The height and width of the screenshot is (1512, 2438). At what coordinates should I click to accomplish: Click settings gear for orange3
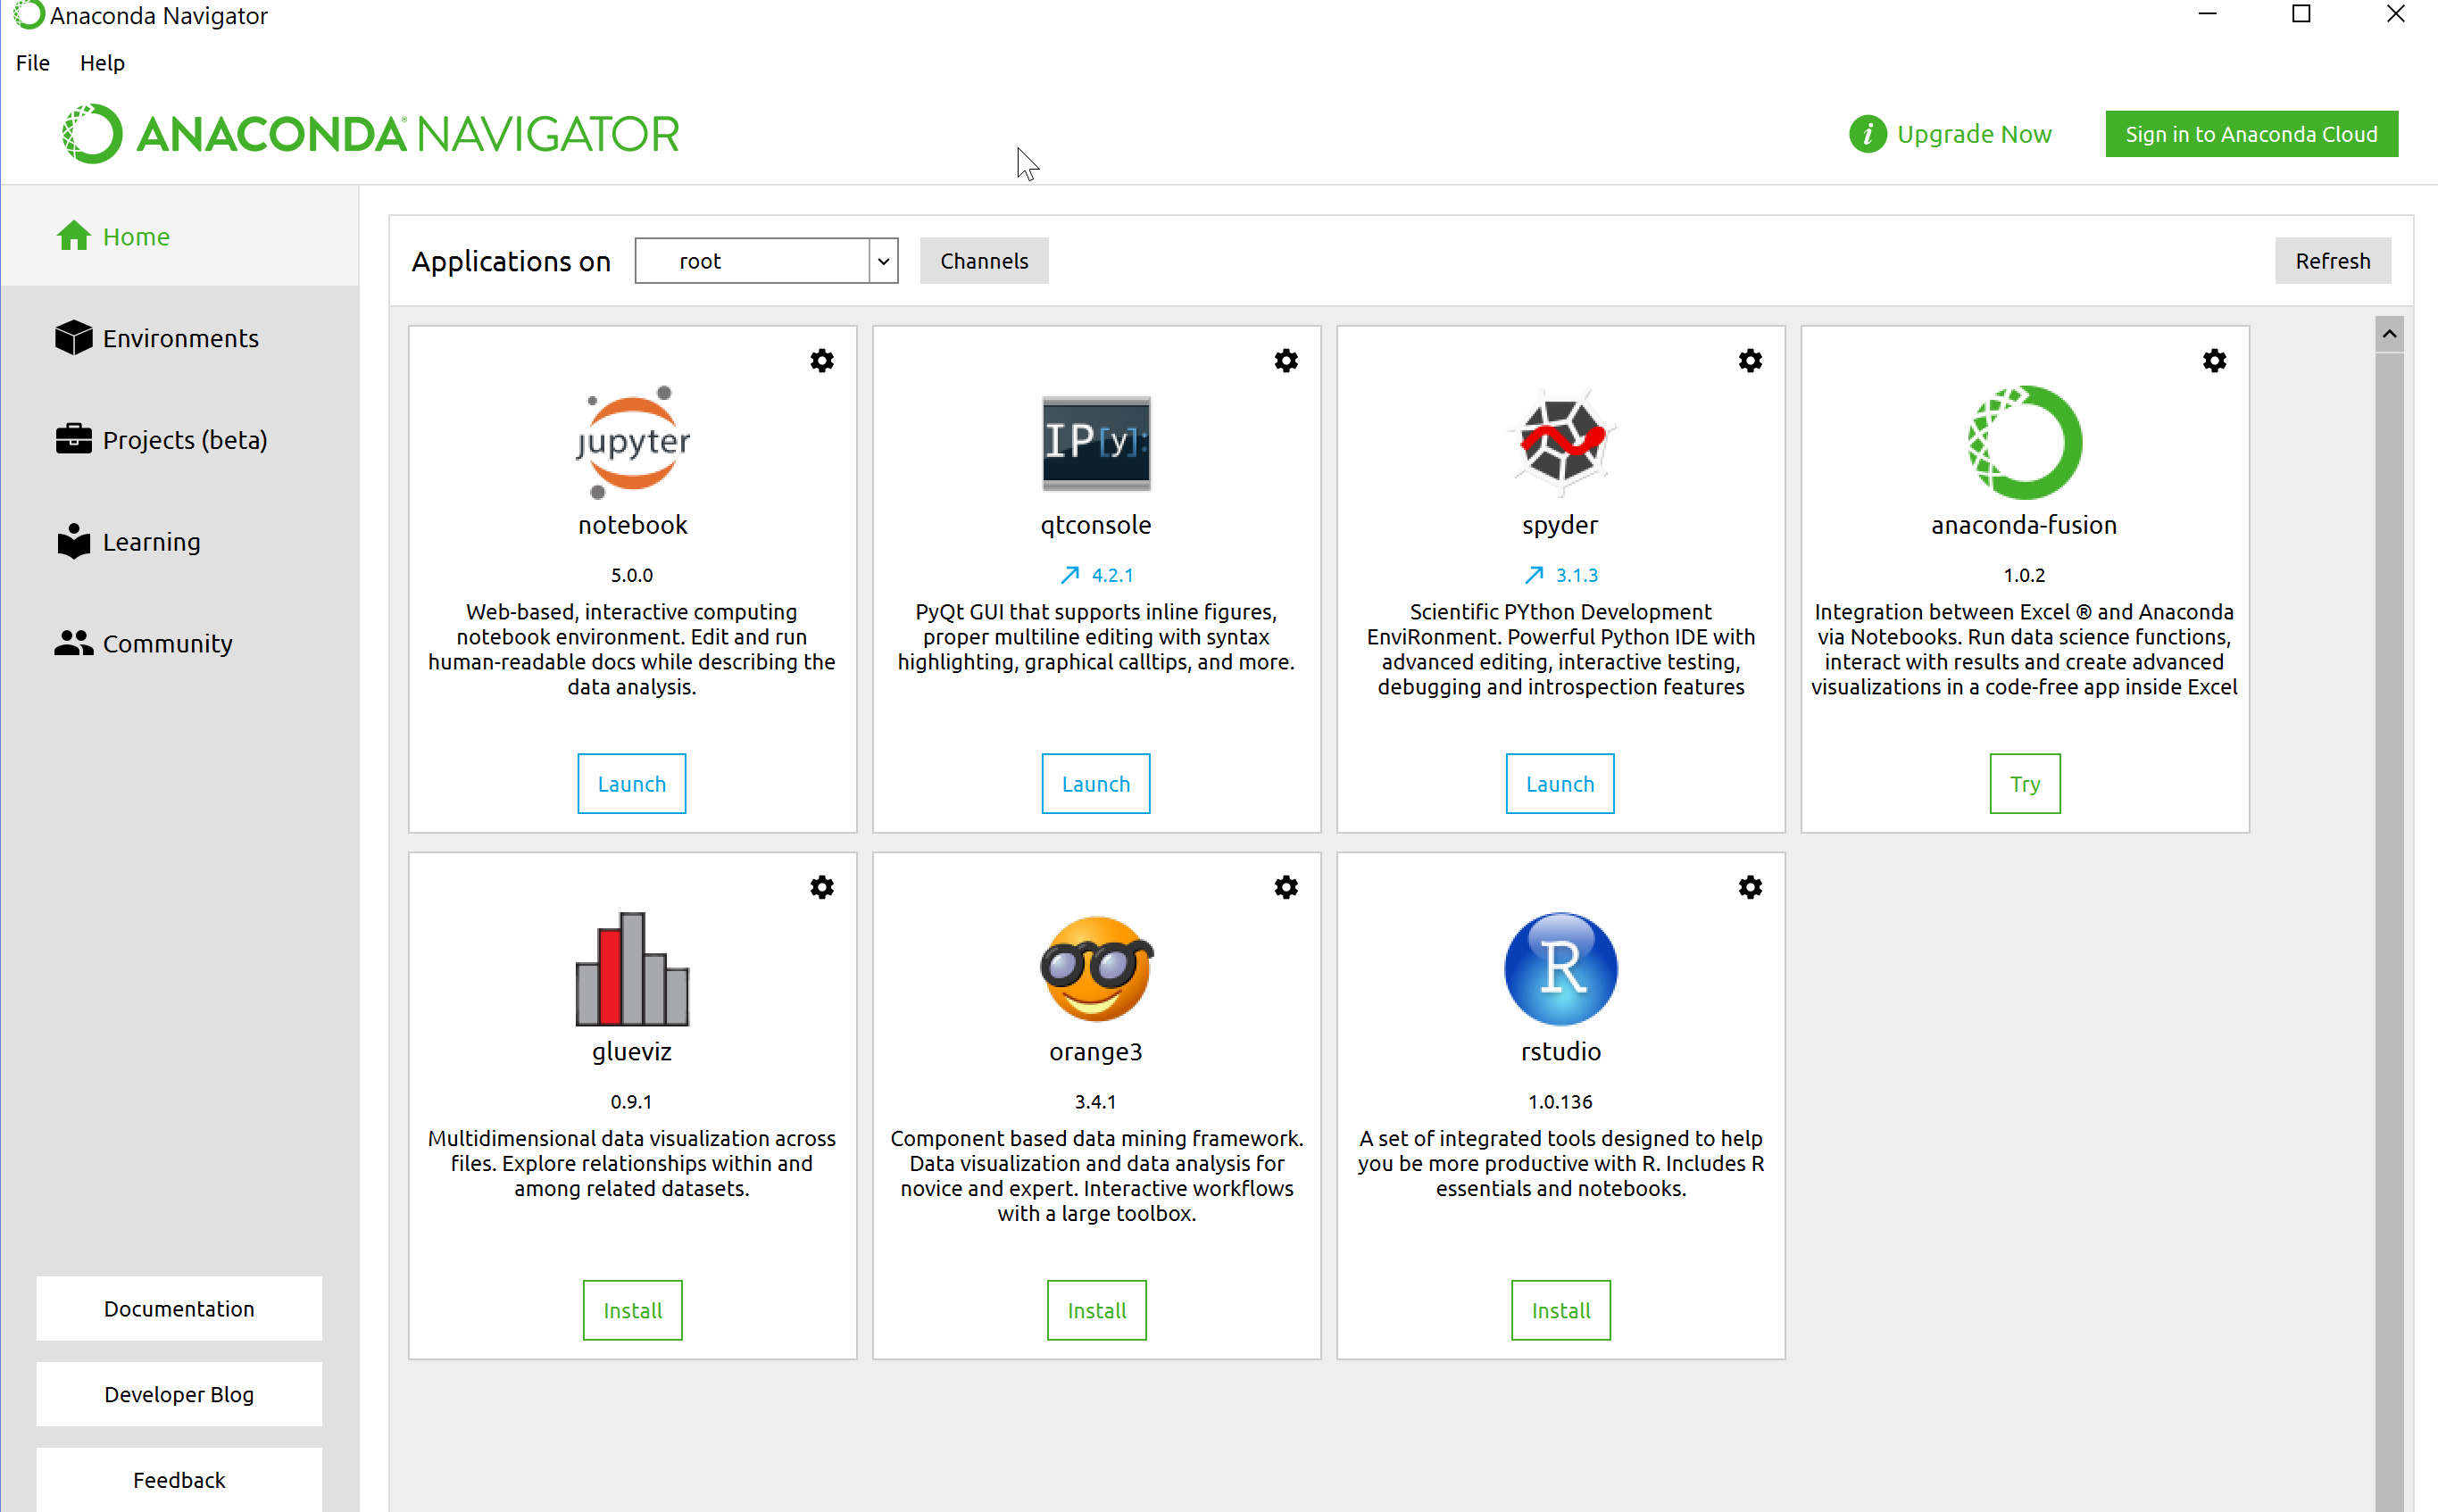click(x=1287, y=888)
